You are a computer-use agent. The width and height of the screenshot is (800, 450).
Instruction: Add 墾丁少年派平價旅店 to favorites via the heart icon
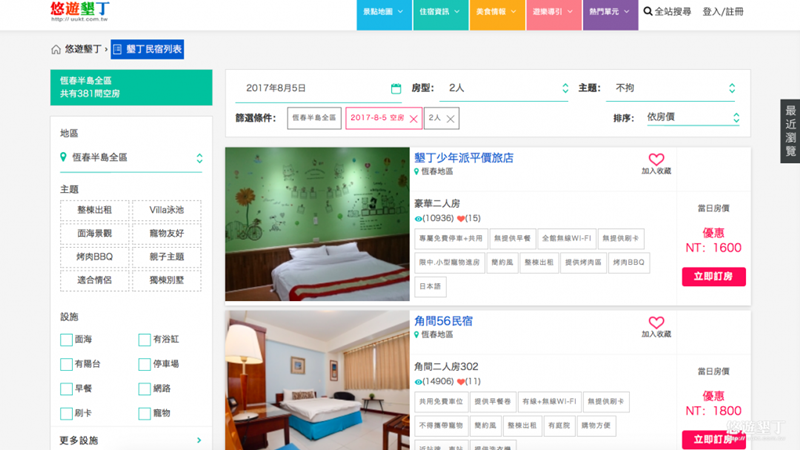tap(656, 160)
